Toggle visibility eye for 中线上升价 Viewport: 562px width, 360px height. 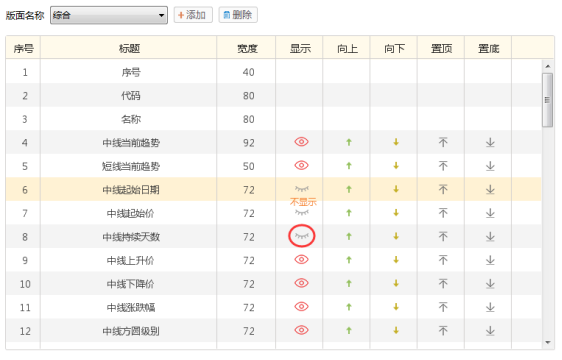click(x=301, y=260)
